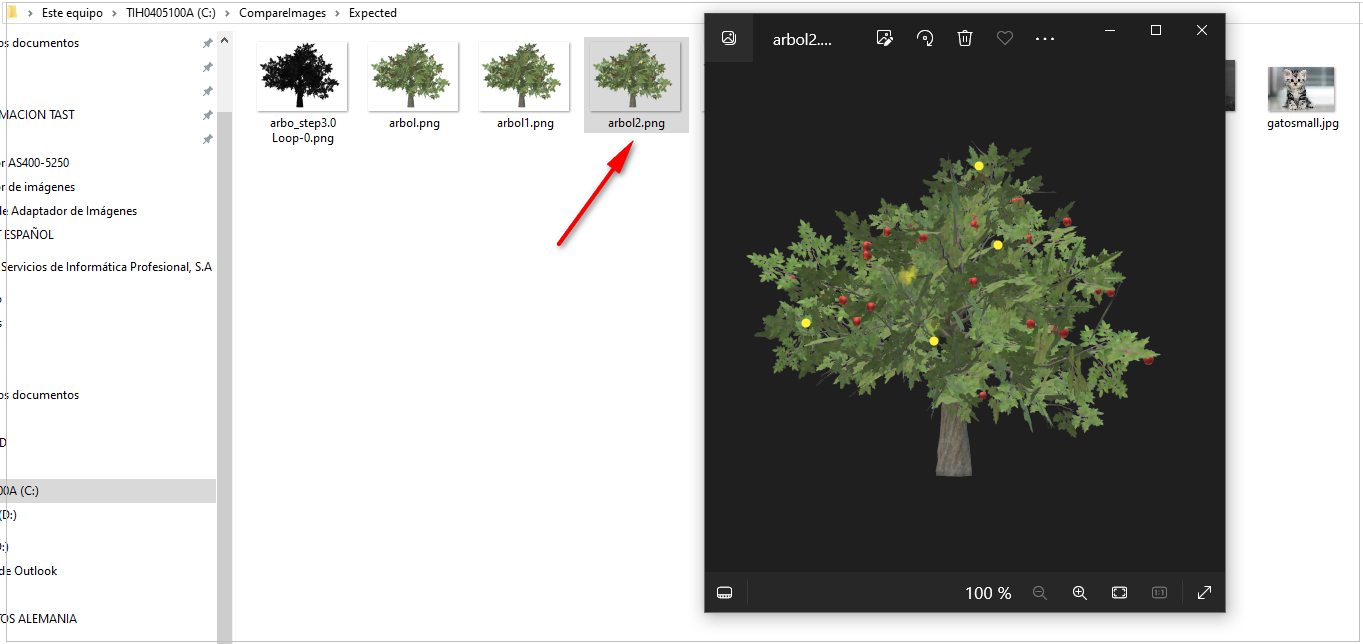Open the See more ellipsis menu
The height and width of the screenshot is (644, 1363).
click(x=1045, y=38)
